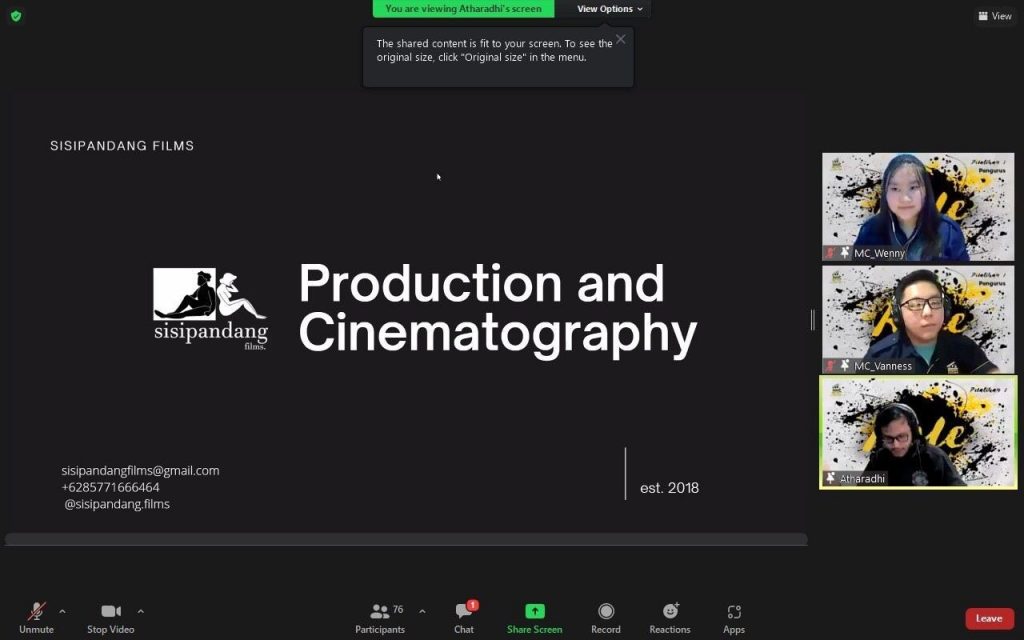1024x640 pixels.
Task: Click the pin icon on MC_Vanness's tile
Action: coord(845,365)
